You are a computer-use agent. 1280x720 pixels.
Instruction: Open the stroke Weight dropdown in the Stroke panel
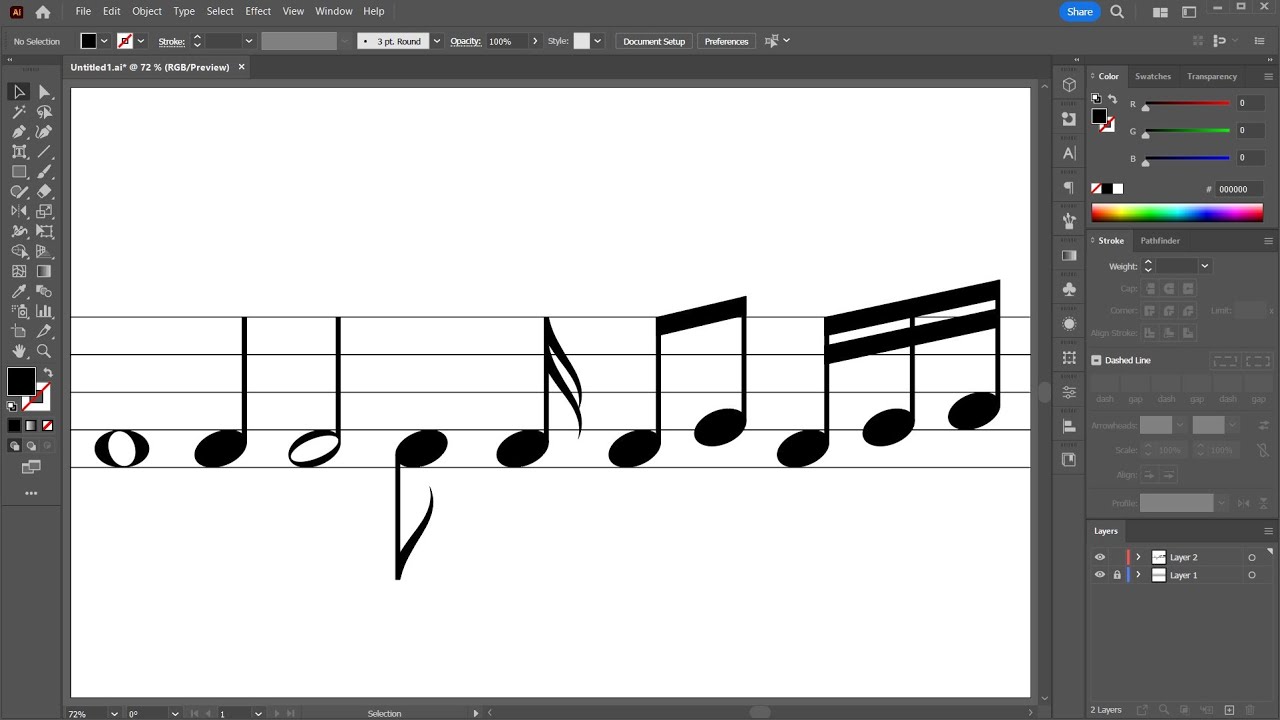click(x=1205, y=266)
